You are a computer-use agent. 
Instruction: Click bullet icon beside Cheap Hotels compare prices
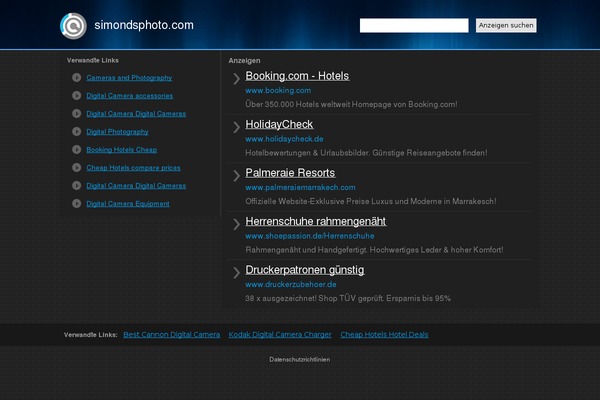[x=77, y=168]
